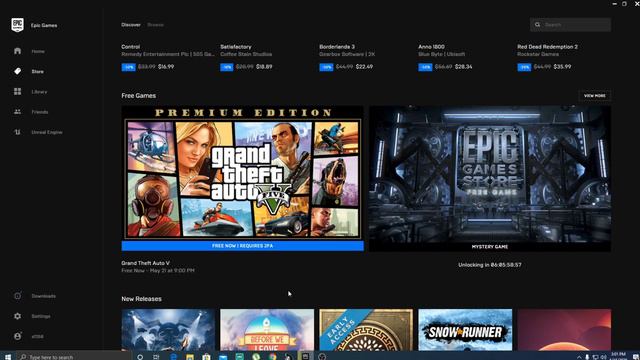
Task: Click in the Search input field
Action: tap(570, 24)
